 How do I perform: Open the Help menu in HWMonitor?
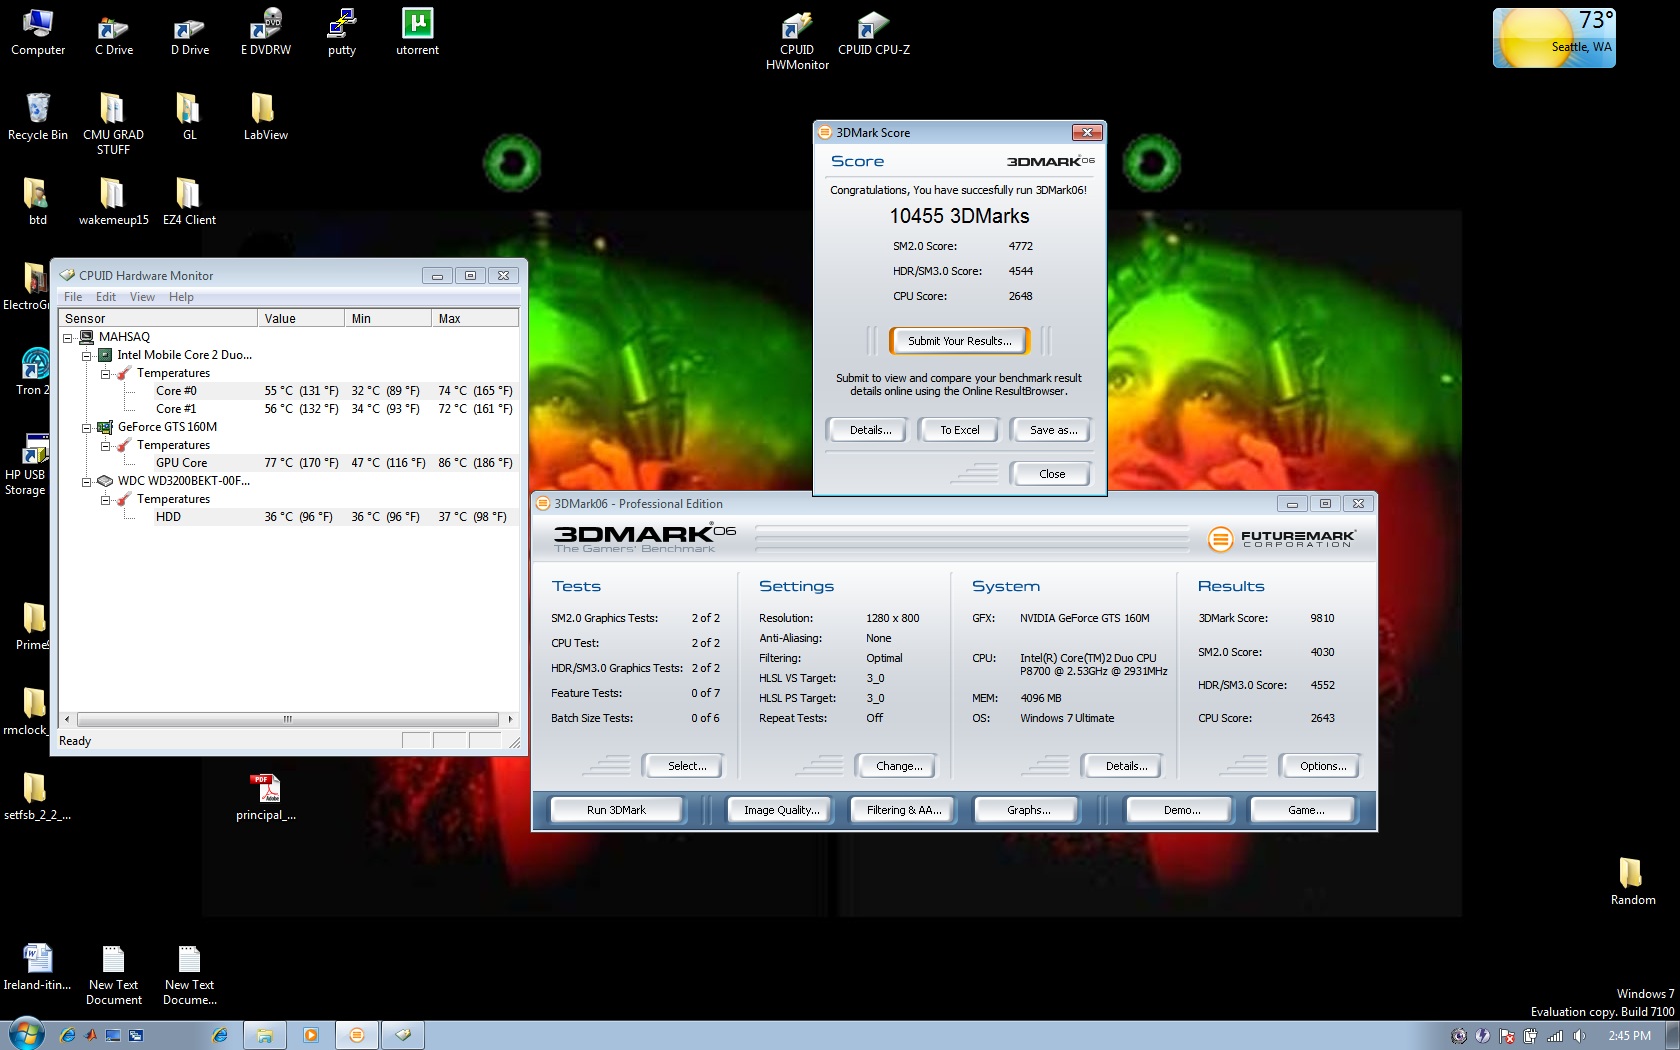pos(181,297)
